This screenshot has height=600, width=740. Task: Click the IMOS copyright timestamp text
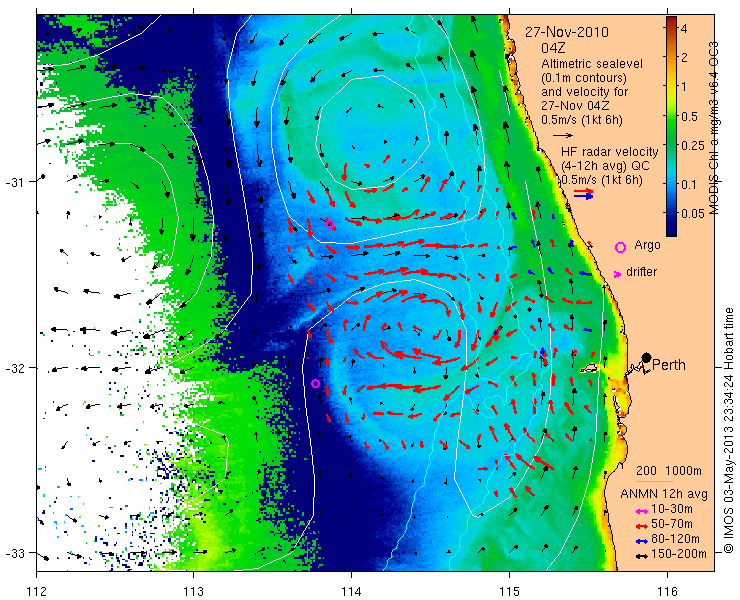click(729, 430)
